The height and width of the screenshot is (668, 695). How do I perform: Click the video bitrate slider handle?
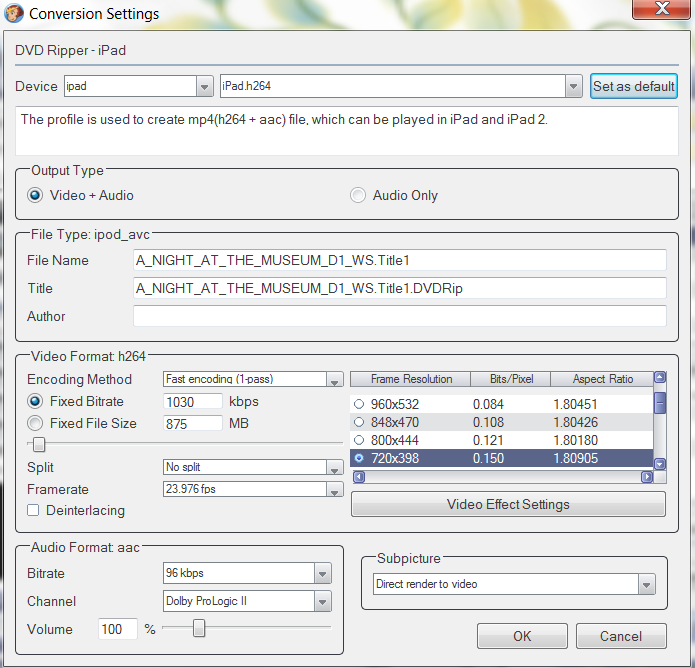(x=39, y=444)
